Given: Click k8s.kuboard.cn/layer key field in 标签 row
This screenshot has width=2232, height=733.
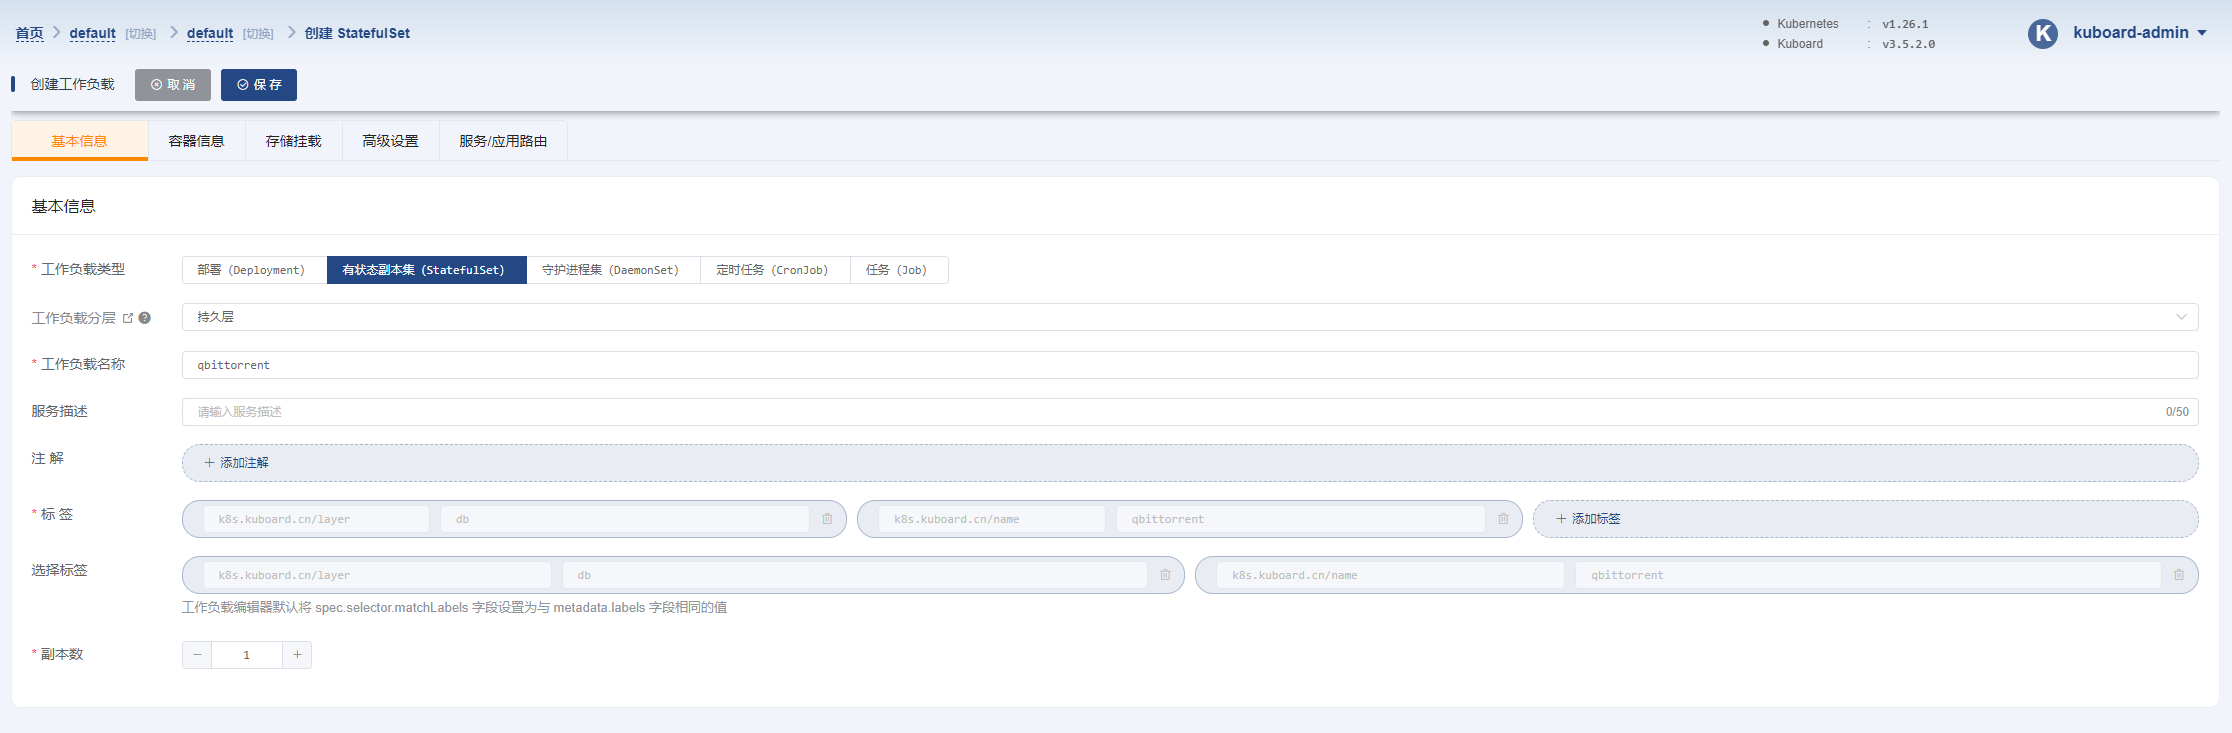Looking at the screenshot, I should click(316, 519).
